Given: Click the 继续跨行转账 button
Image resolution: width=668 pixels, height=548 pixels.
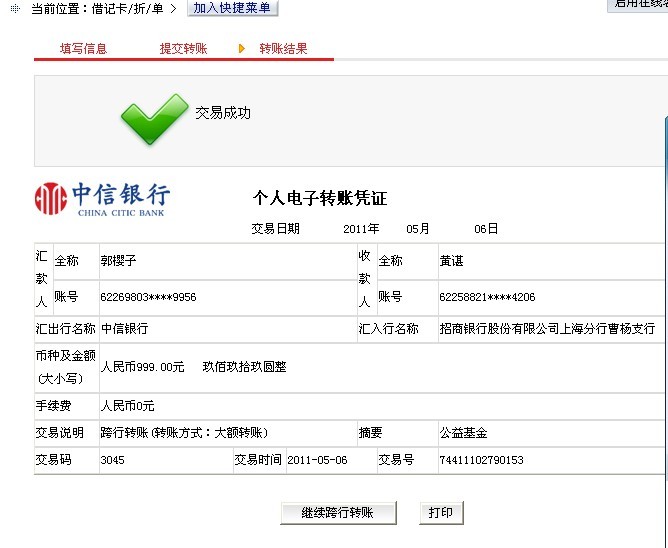Looking at the screenshot, I should pos(338,513).
